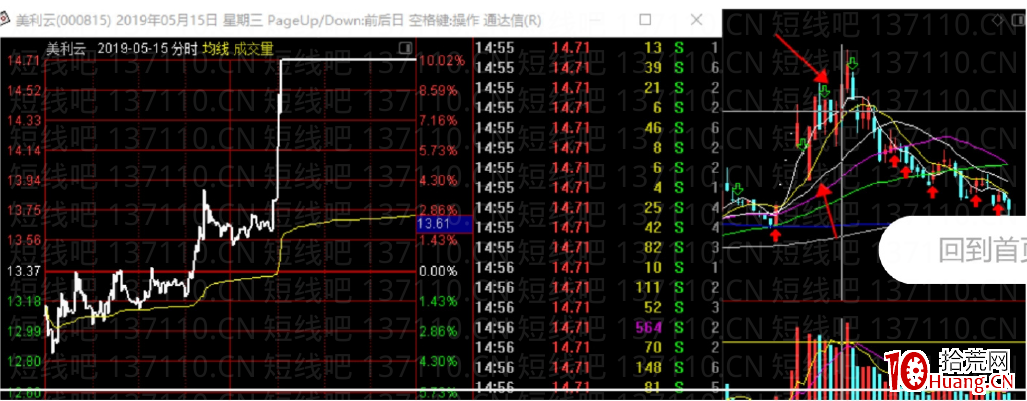Select the trade row with volume 25
1027x401 pixels.
point(597,207)
